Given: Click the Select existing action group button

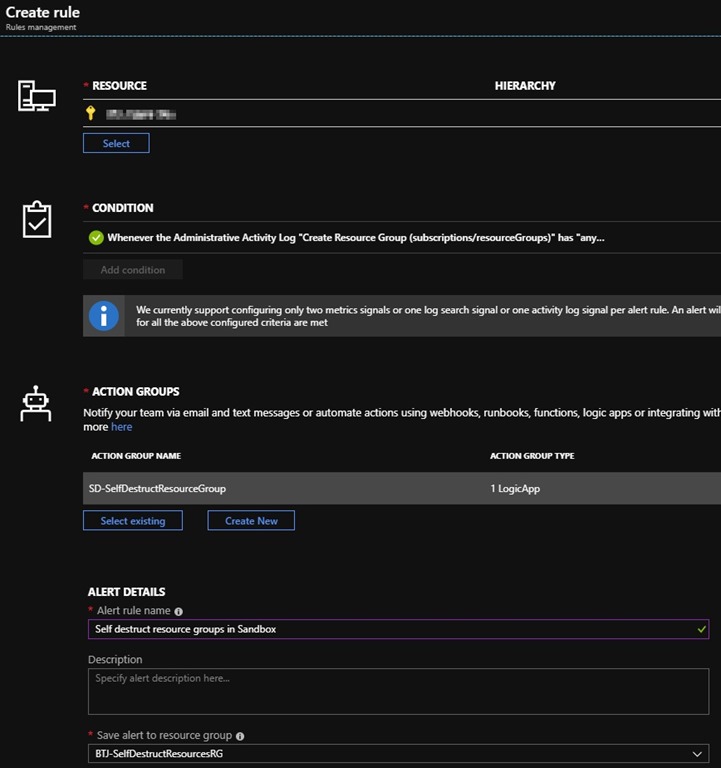Looking at the screenshot, I should [x=133, y=521].
